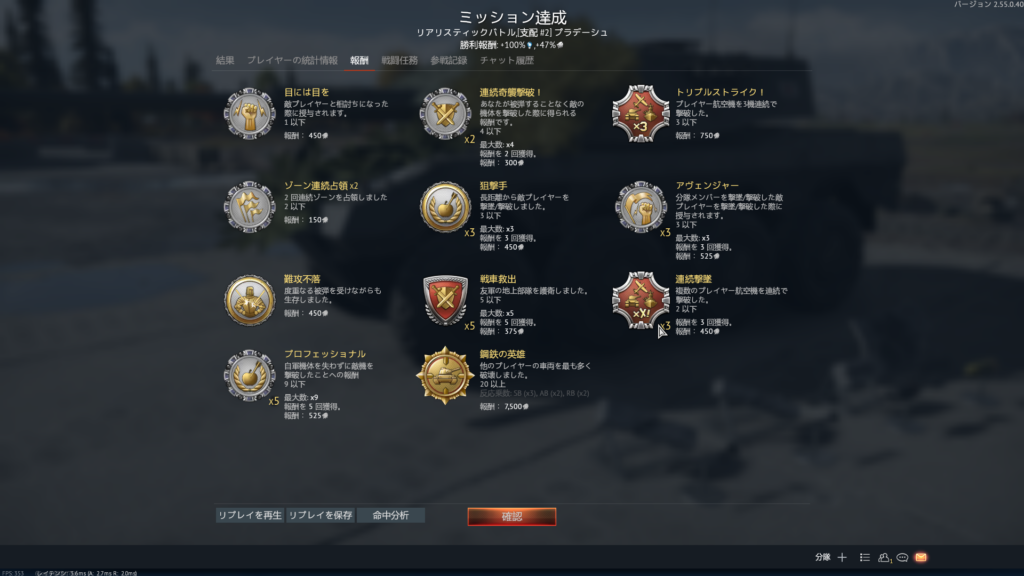
Task: Click the 戦車救出 red shield medal
Action: (445, 300)
